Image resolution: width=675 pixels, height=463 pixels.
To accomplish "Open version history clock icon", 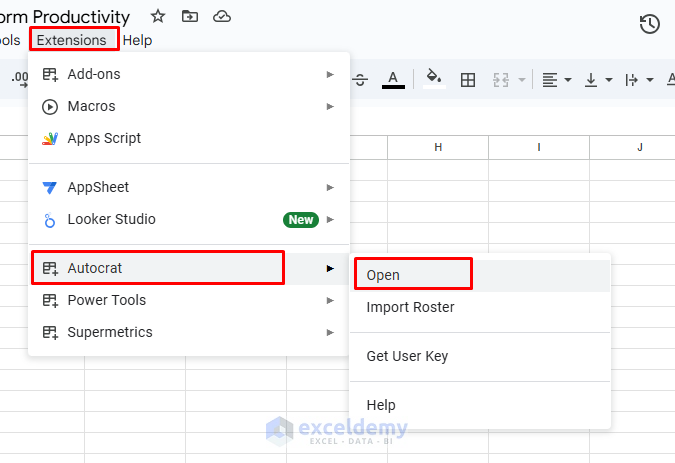I will click(650, 24).
